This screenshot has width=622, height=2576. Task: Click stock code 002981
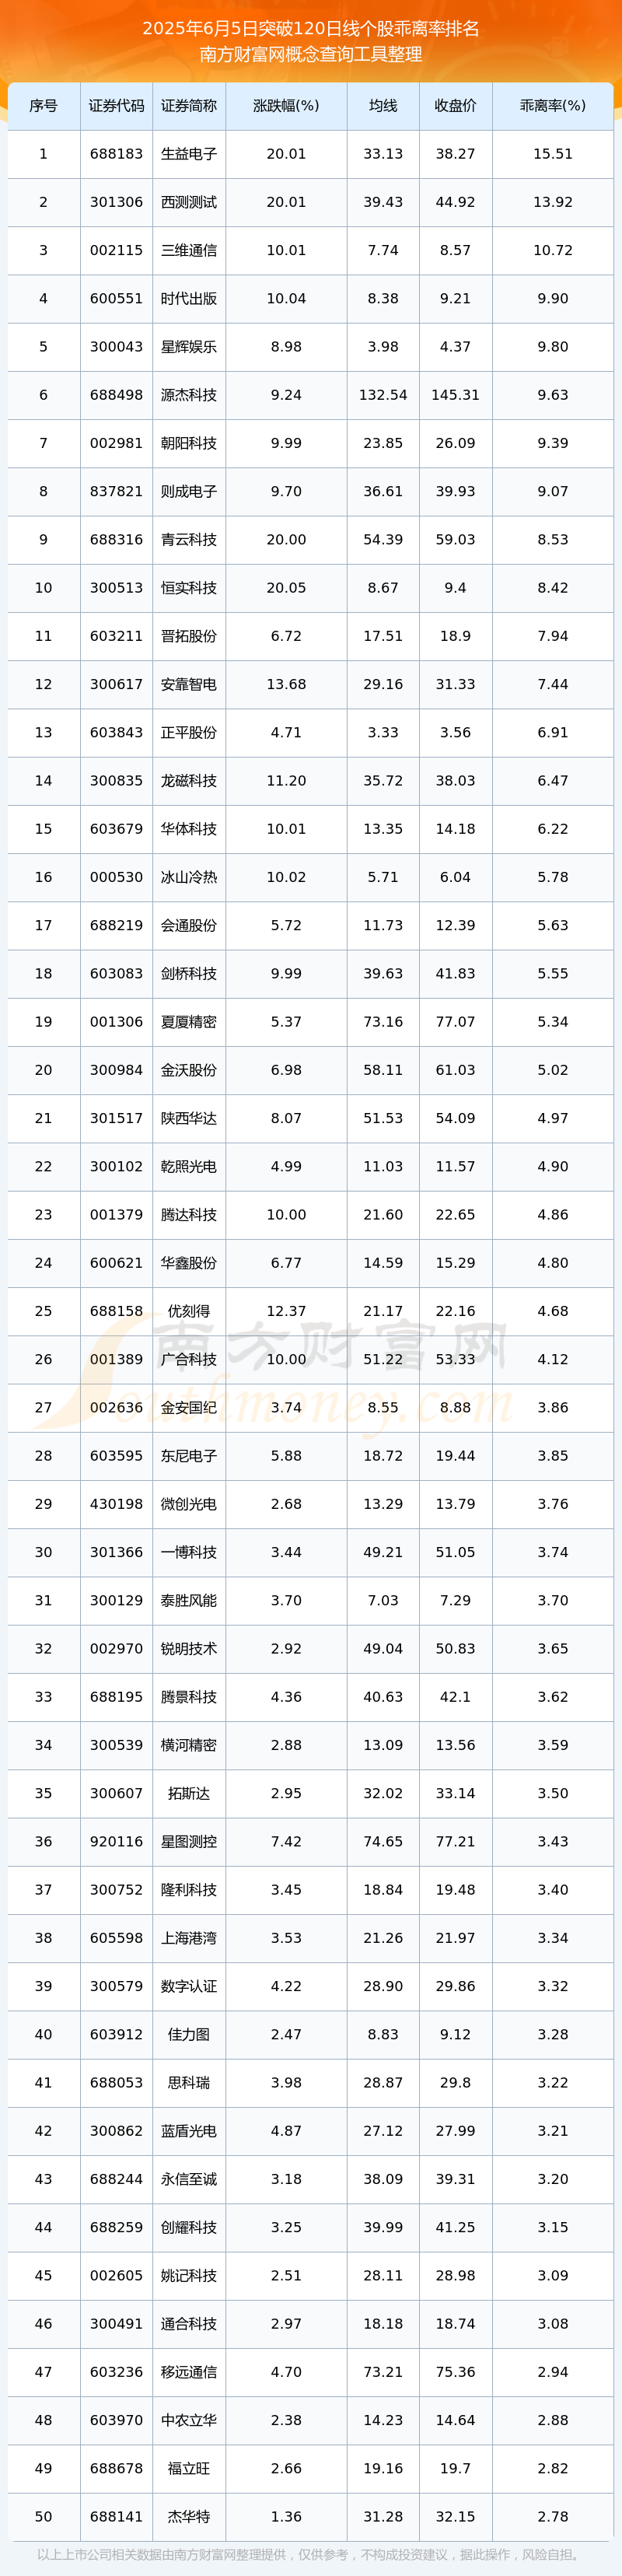[116, 443]
